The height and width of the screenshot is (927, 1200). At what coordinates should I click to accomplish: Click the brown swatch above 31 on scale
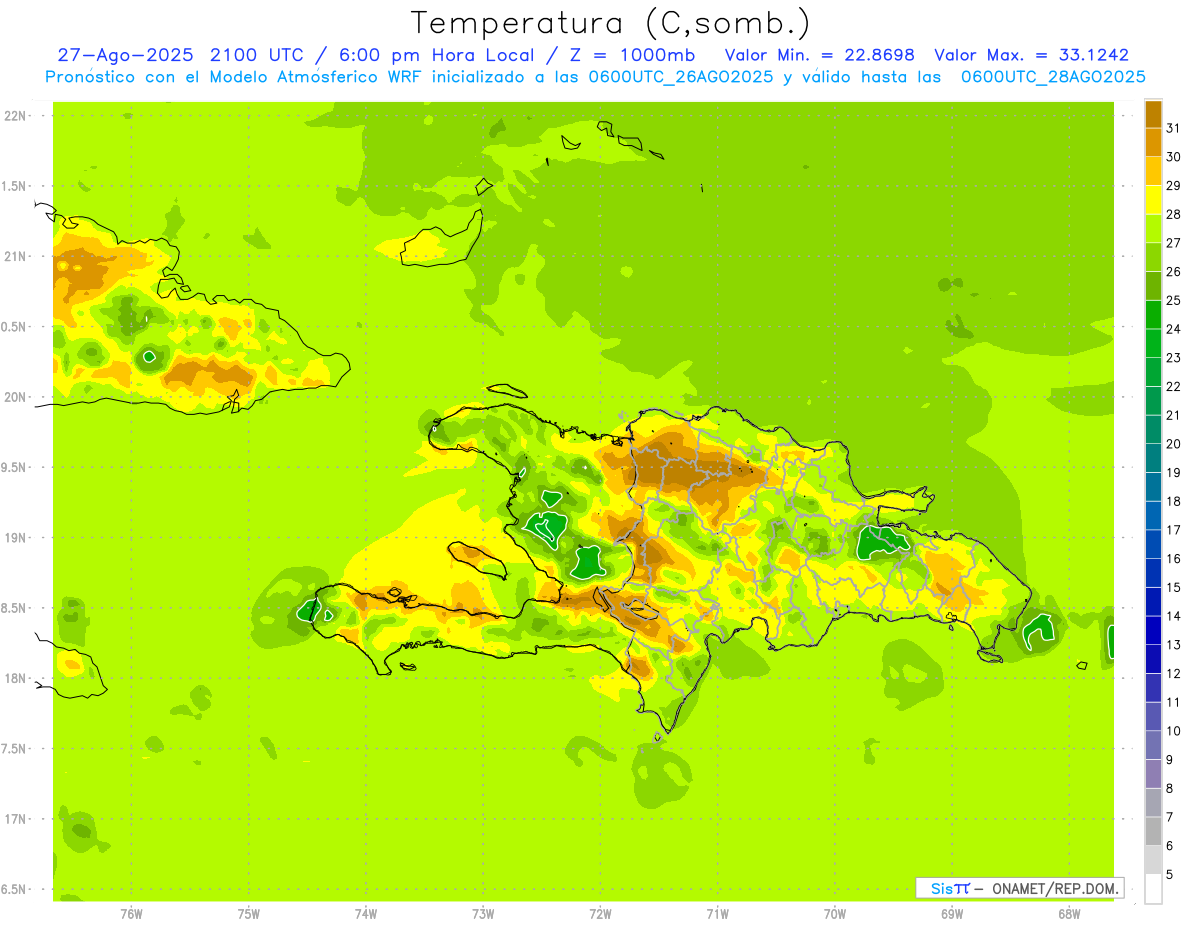pyautogui.click(x=1153, y=114)
